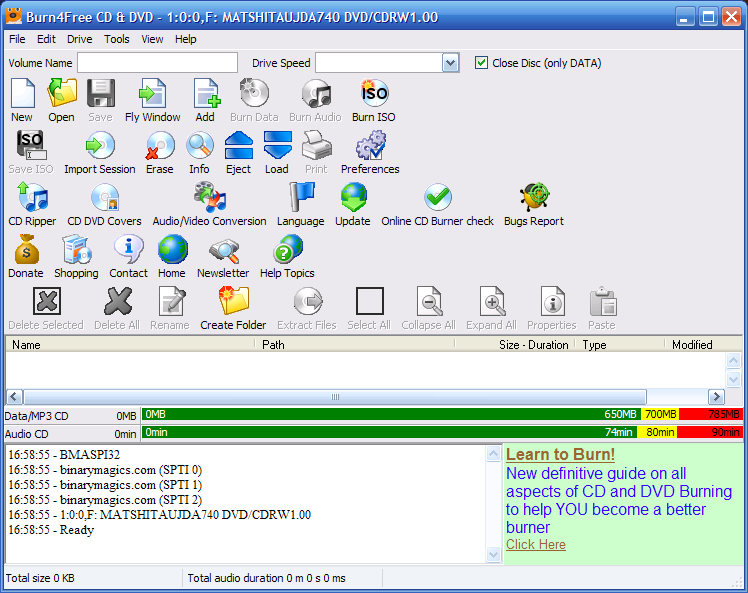Image resolution: width=748 pixels, height=593 pixels.
Task: Open the Bugs Report icon
Action: [x=534, y=198]
